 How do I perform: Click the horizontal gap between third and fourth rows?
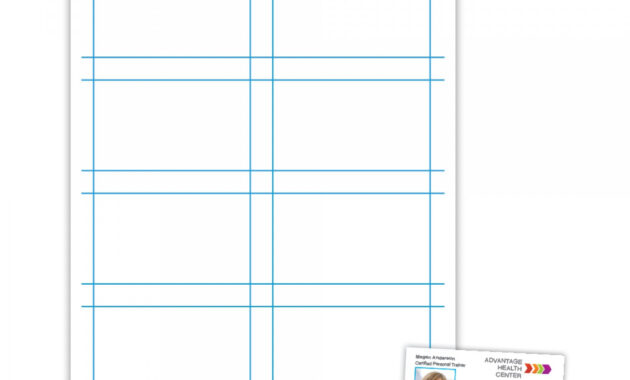[x=263, y=295]
